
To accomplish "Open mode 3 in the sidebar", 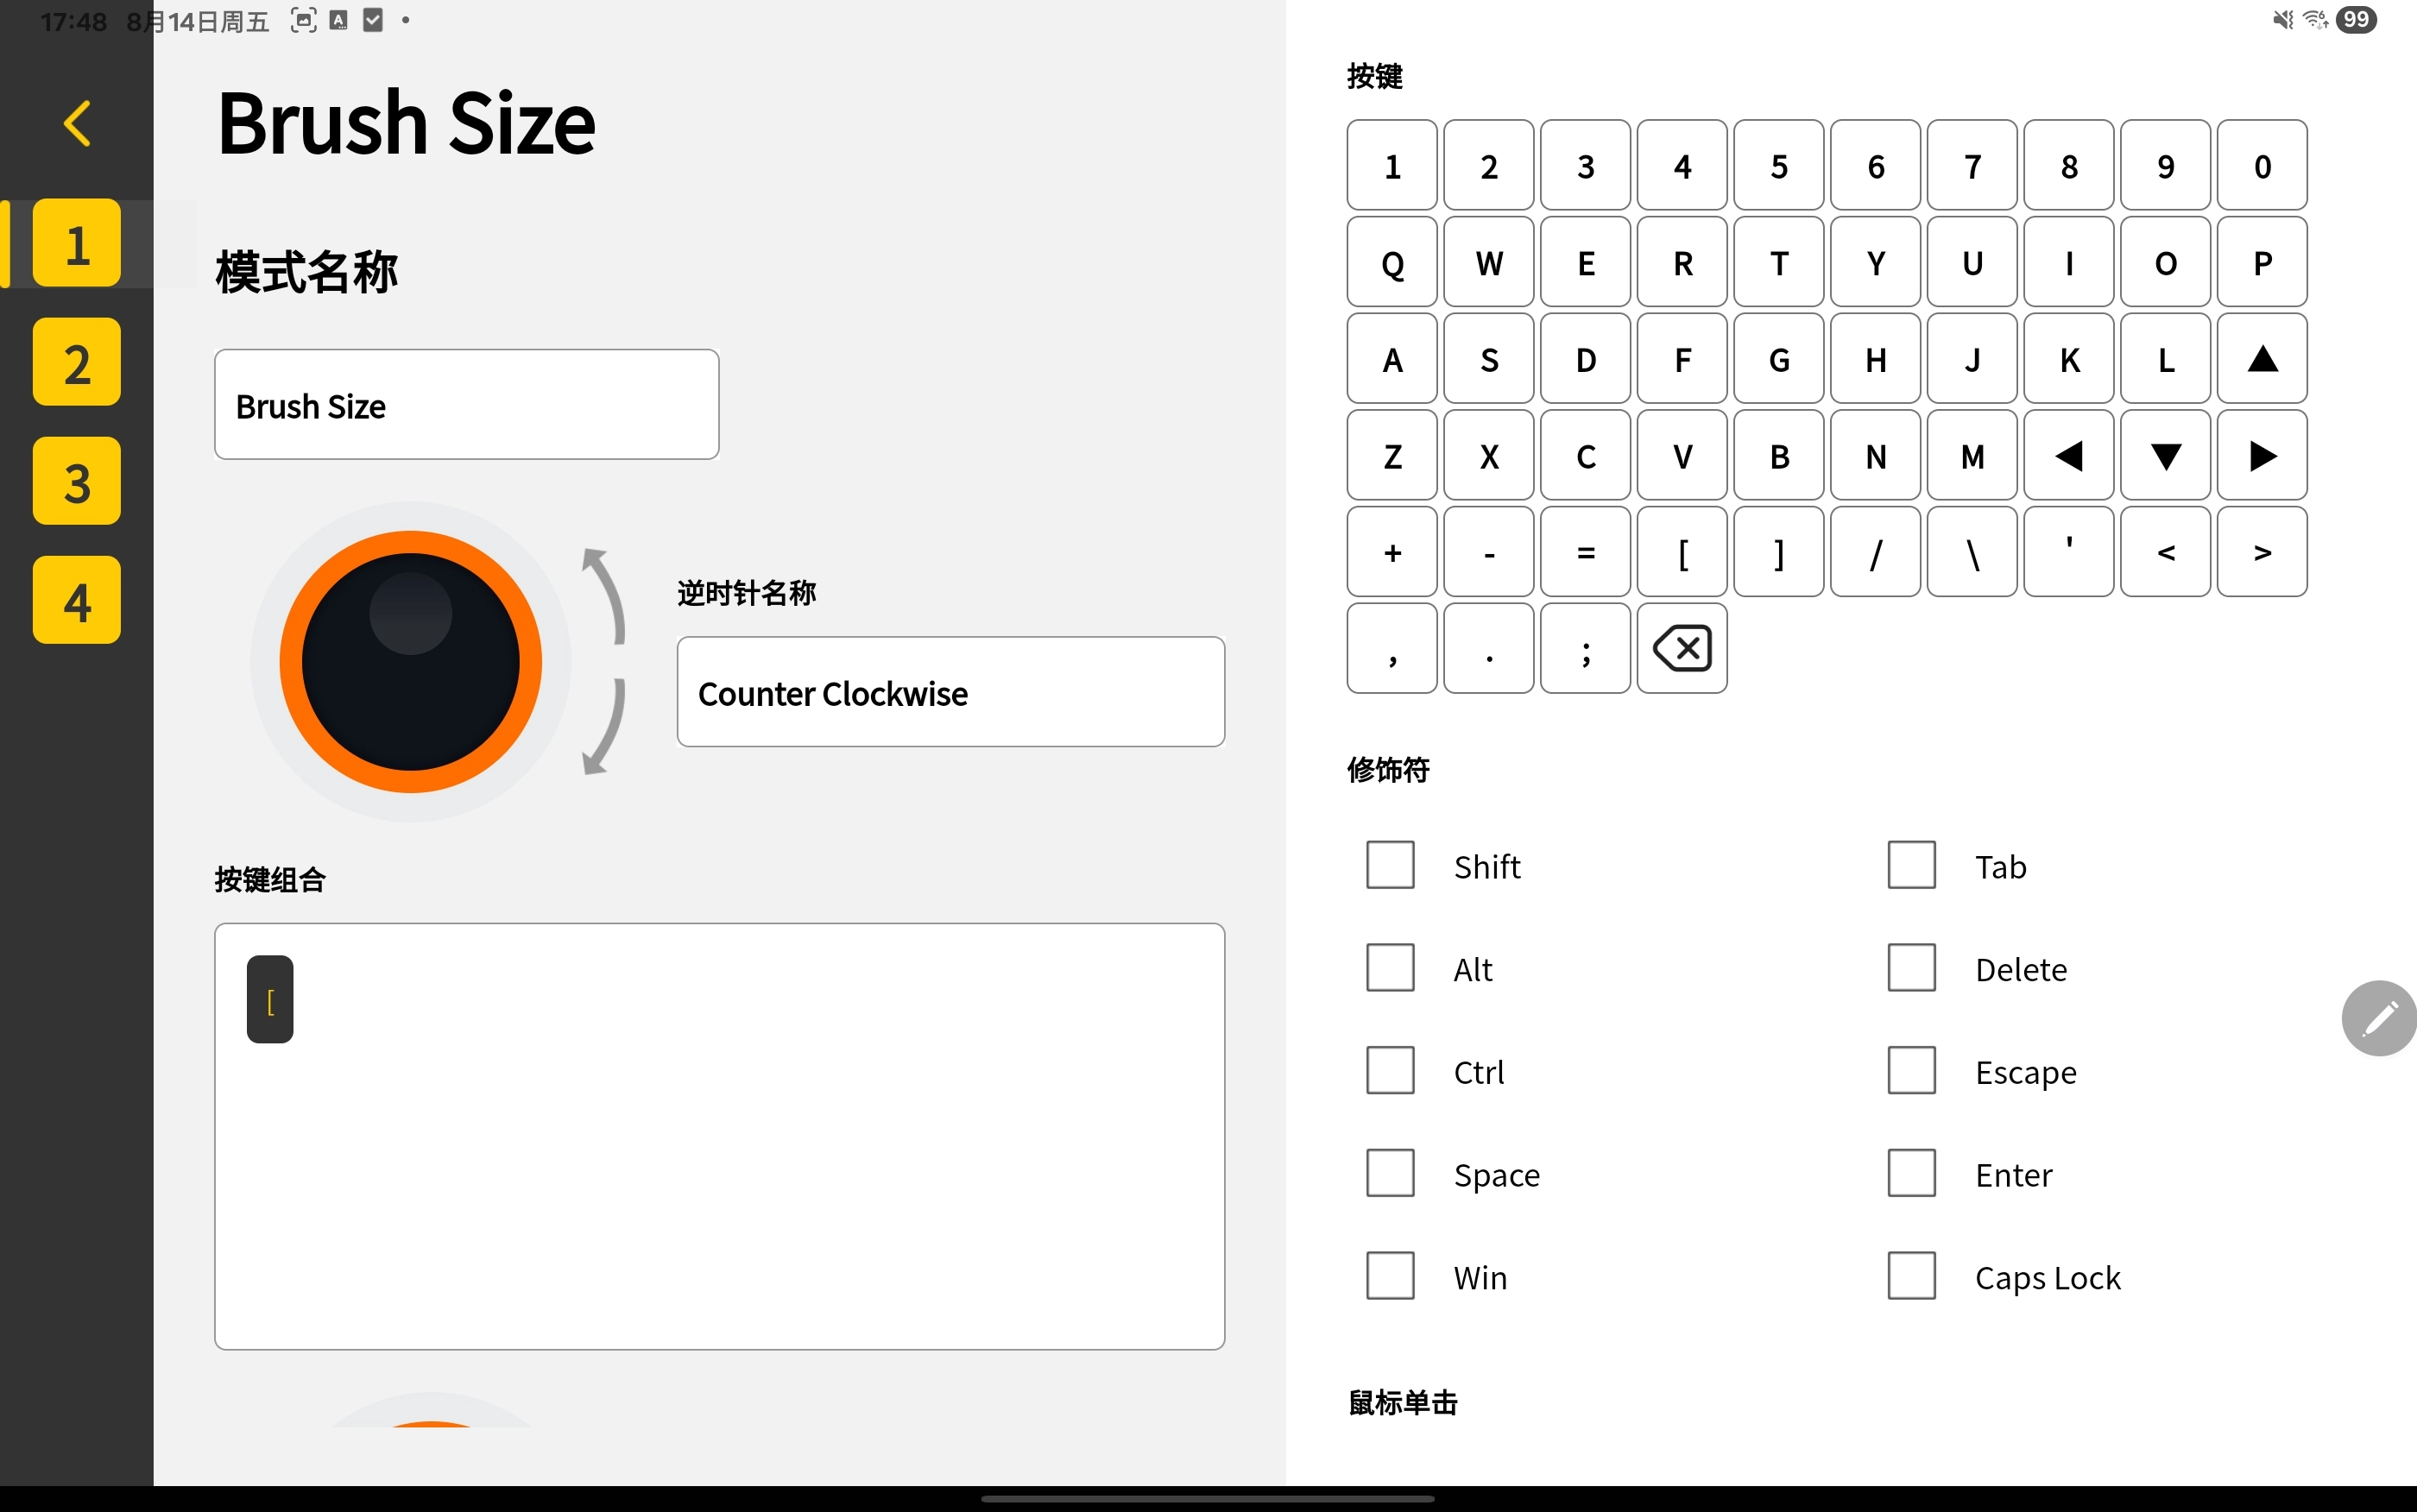I will click(77, 481).
